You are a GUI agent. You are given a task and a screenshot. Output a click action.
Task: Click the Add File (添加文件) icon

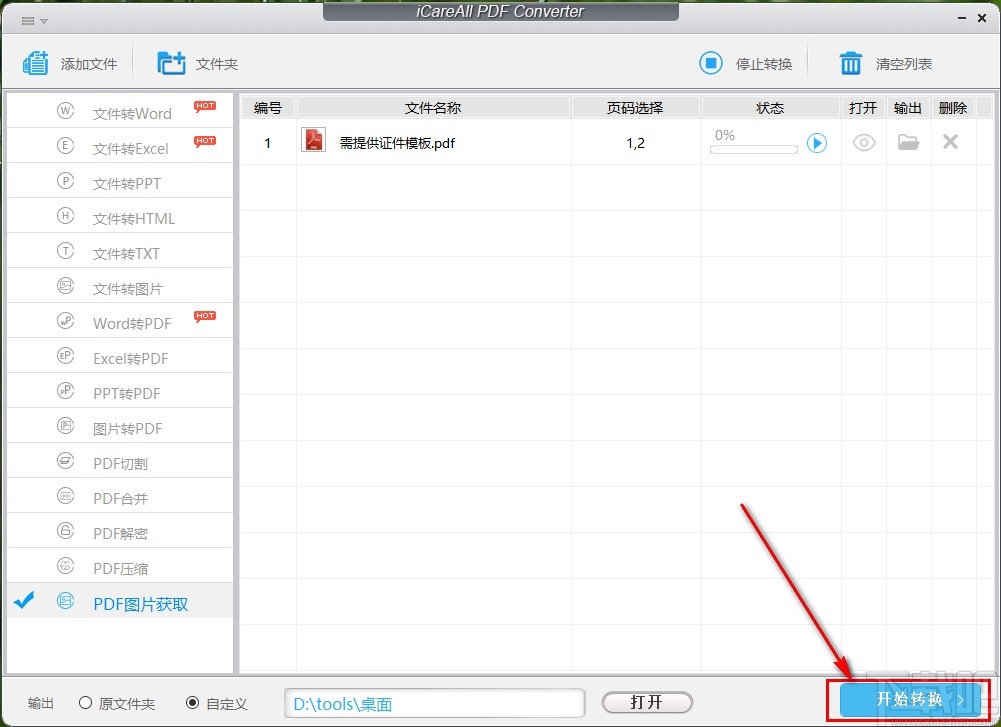click(x=36, y=63)
